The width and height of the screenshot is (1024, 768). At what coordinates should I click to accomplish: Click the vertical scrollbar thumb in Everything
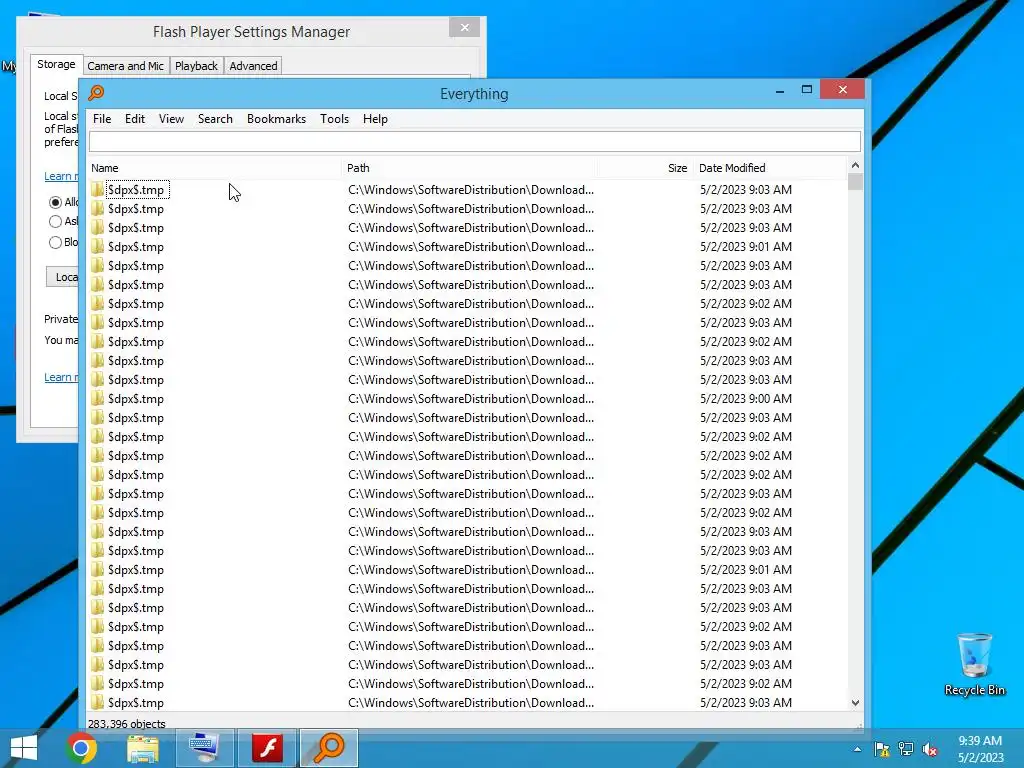pos(856,182)
